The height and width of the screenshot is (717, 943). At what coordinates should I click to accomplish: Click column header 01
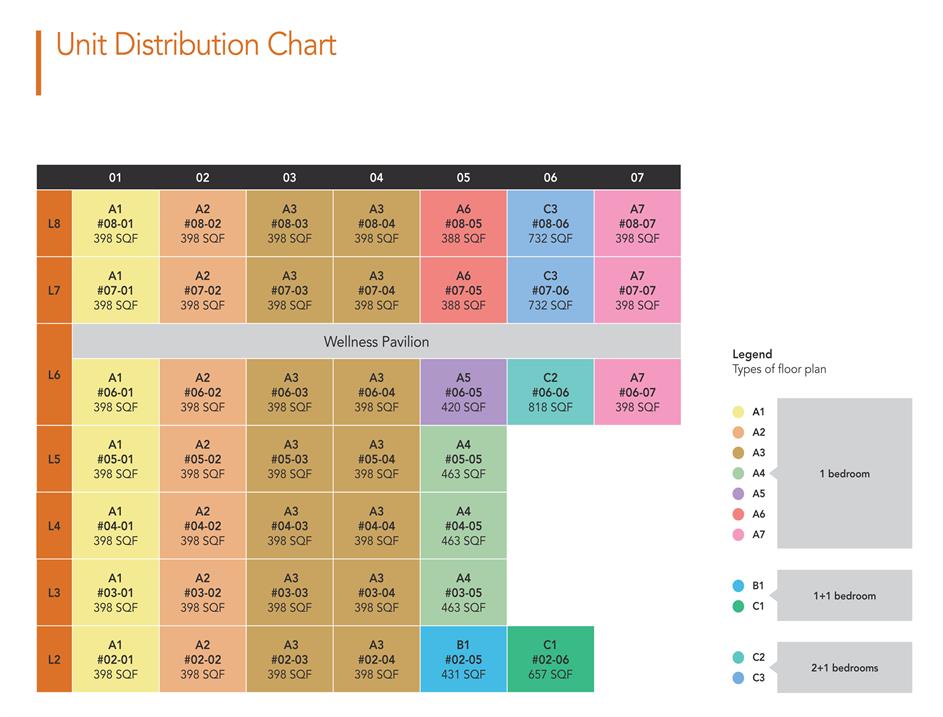[115, 178]
